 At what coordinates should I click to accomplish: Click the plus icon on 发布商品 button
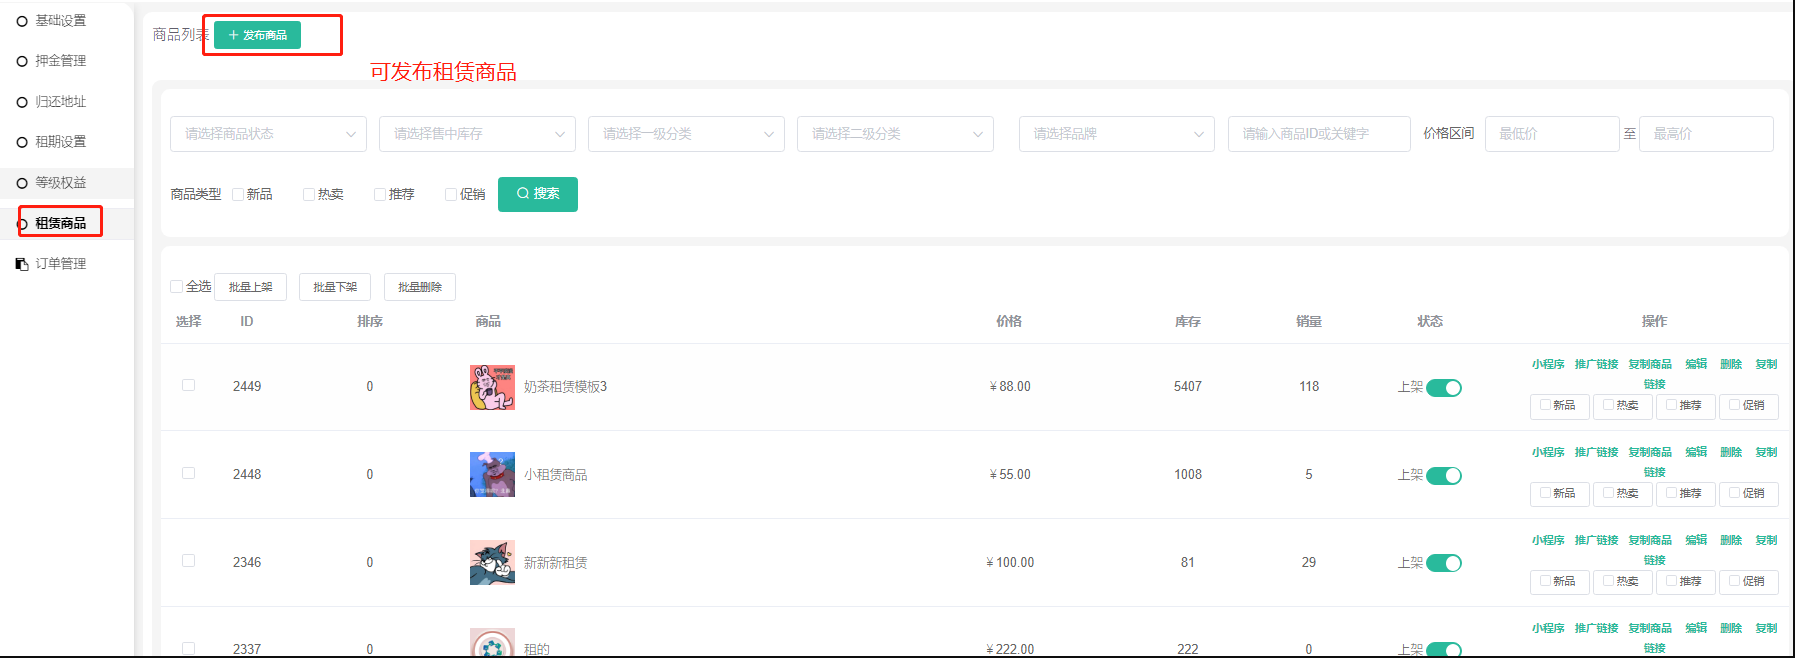[233, 35]
